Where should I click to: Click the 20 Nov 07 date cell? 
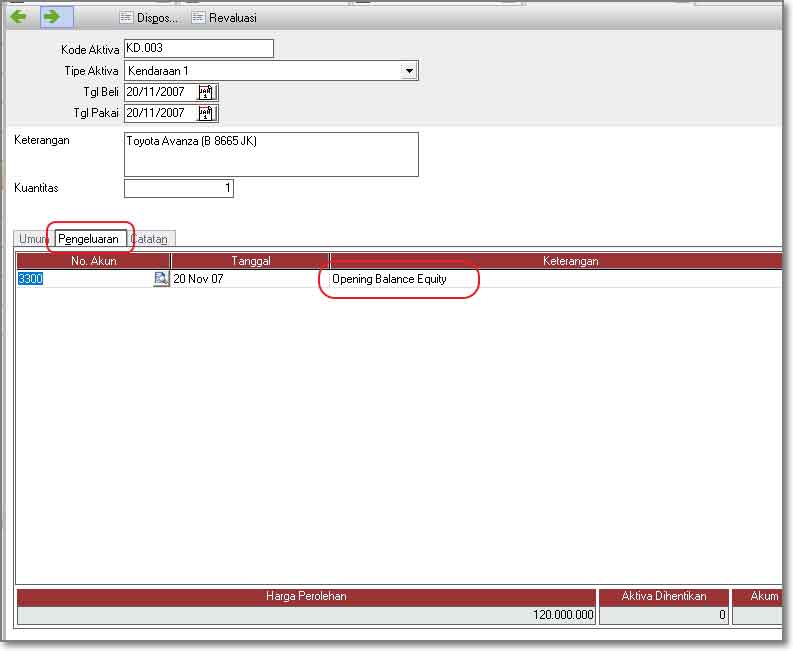click(x=250, y=280)
